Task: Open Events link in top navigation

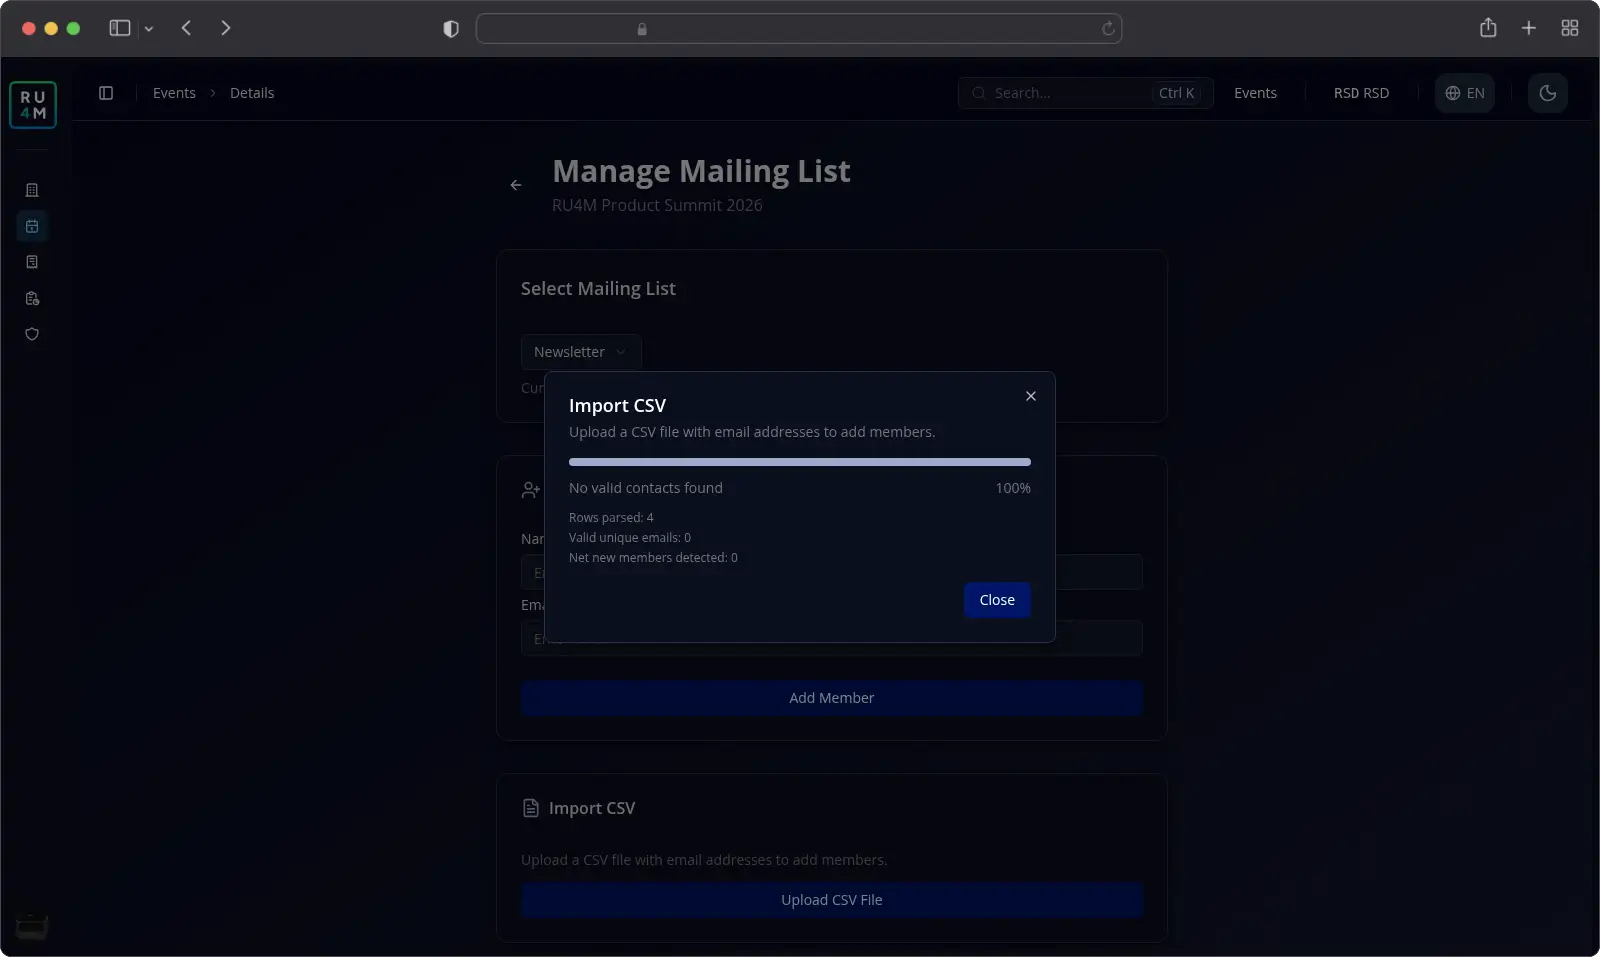Action: 1255,93
